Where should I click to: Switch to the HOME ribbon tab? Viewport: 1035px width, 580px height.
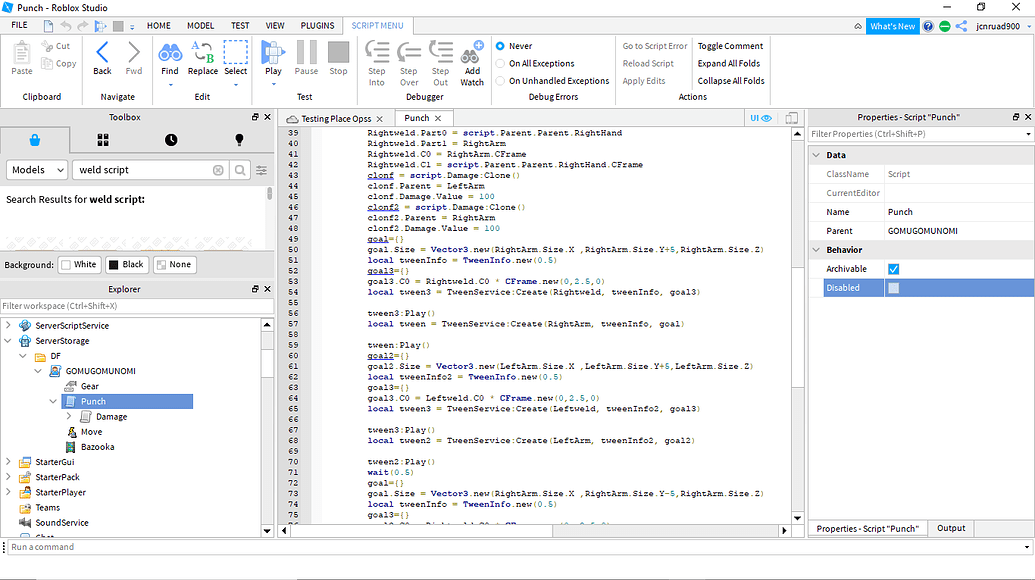[158, 26]
